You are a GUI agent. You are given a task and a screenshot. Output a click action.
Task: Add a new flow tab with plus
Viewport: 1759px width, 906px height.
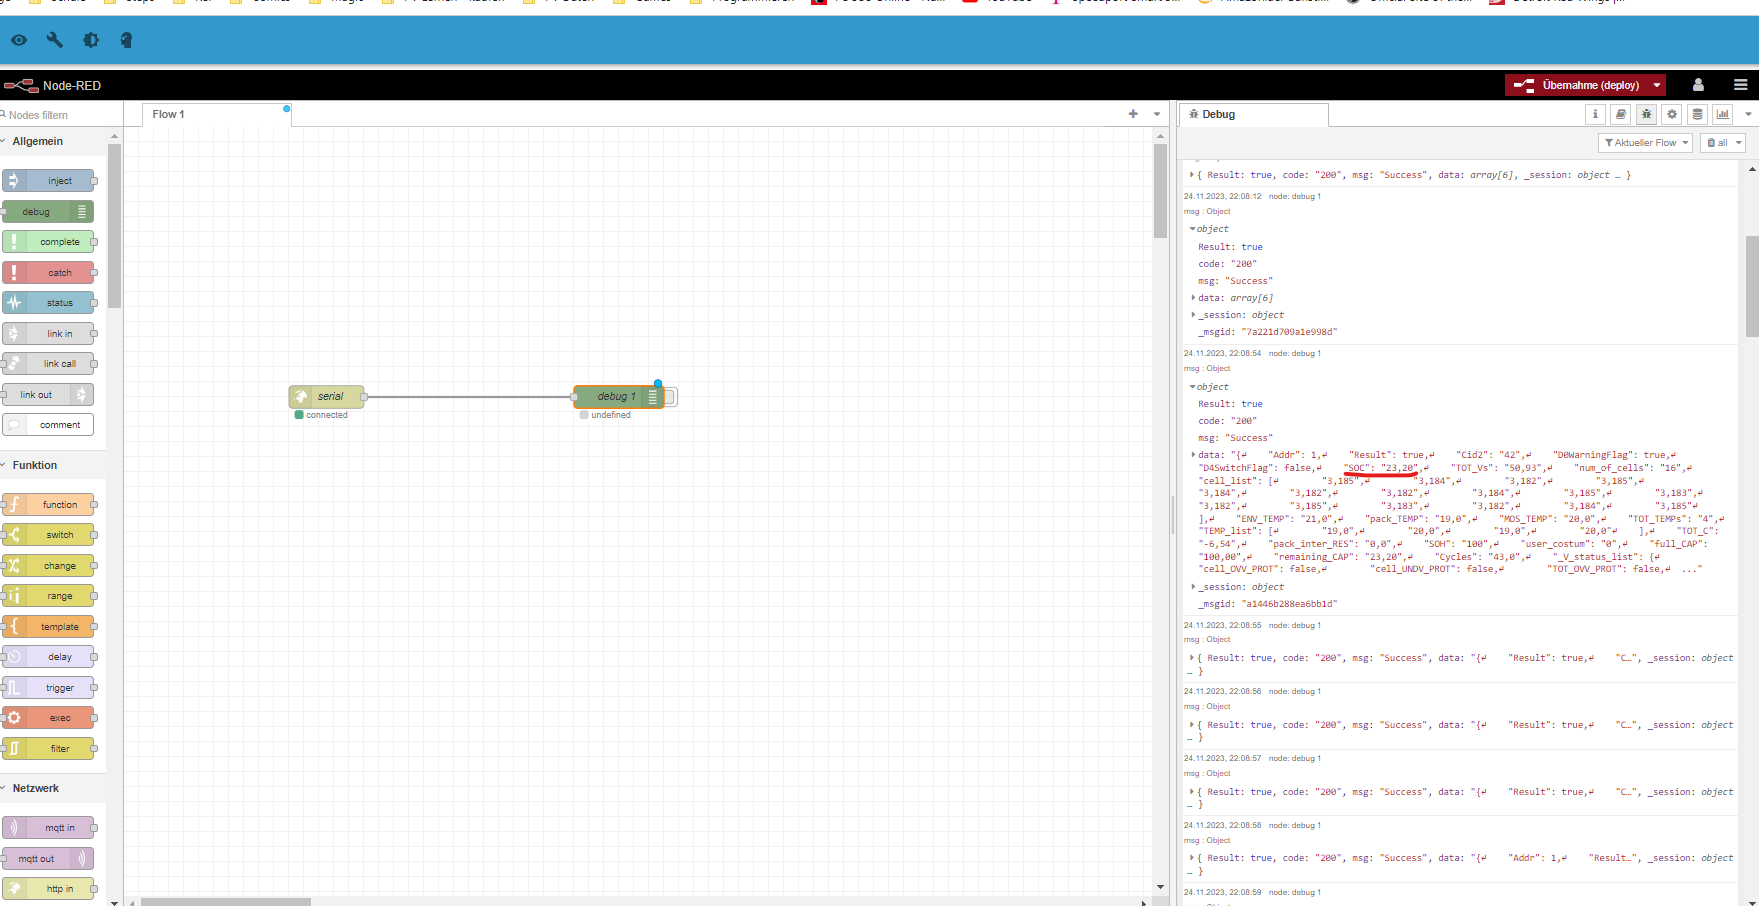click(1133, 114)
